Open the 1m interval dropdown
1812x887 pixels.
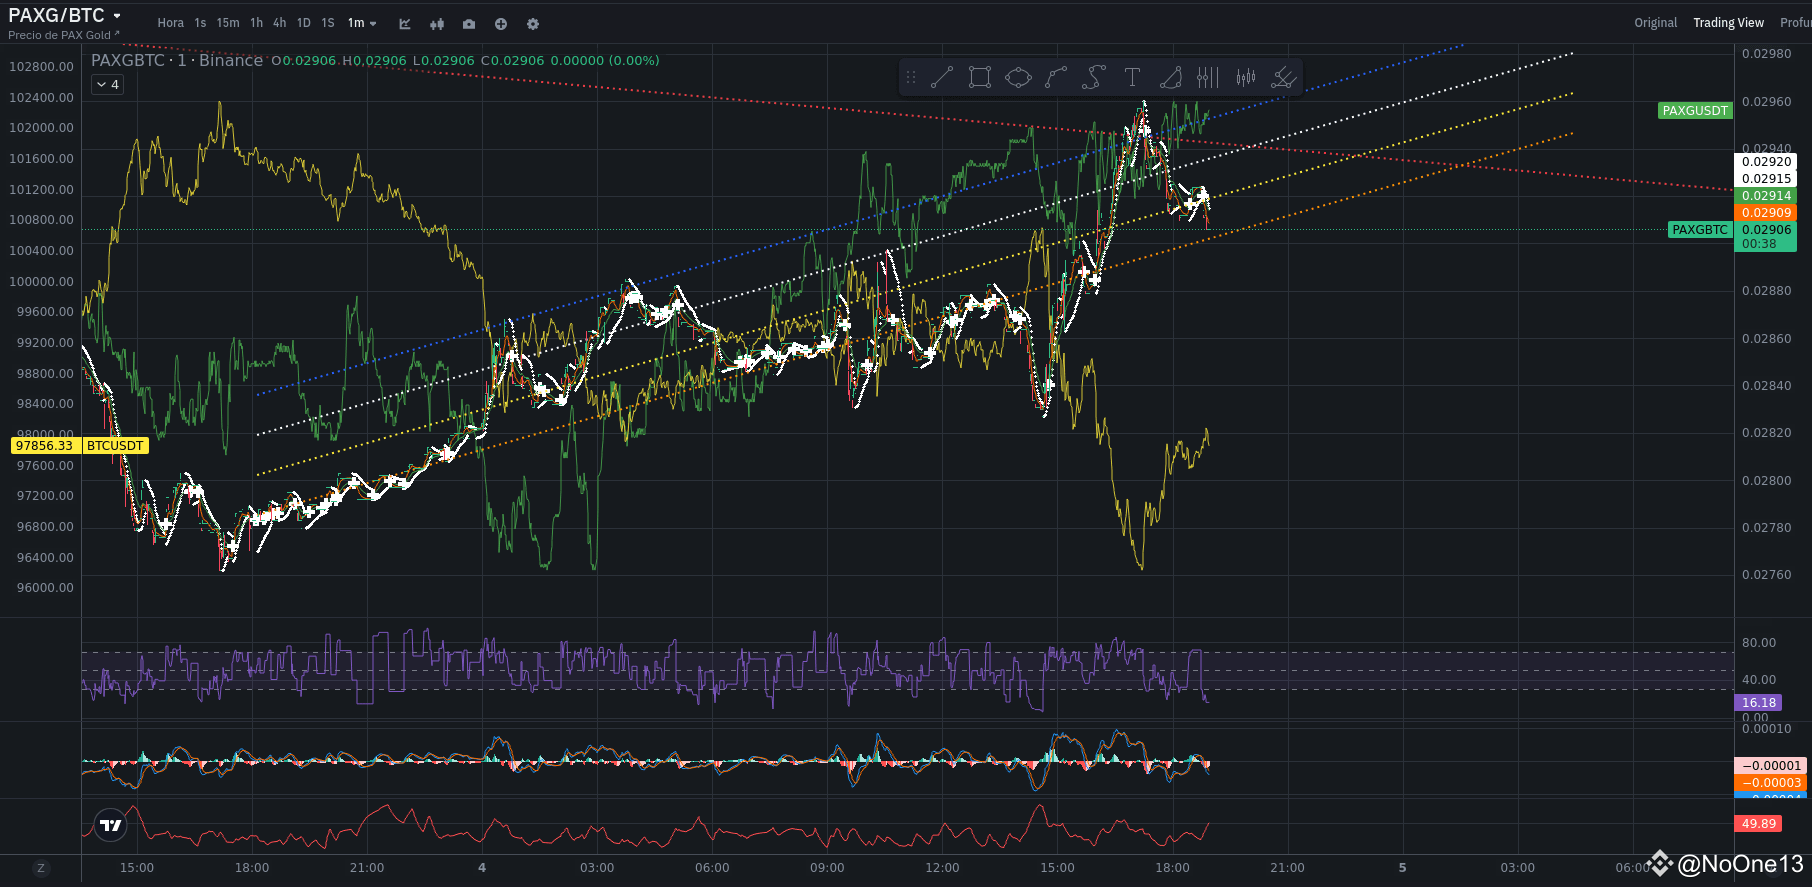[362, 23]
